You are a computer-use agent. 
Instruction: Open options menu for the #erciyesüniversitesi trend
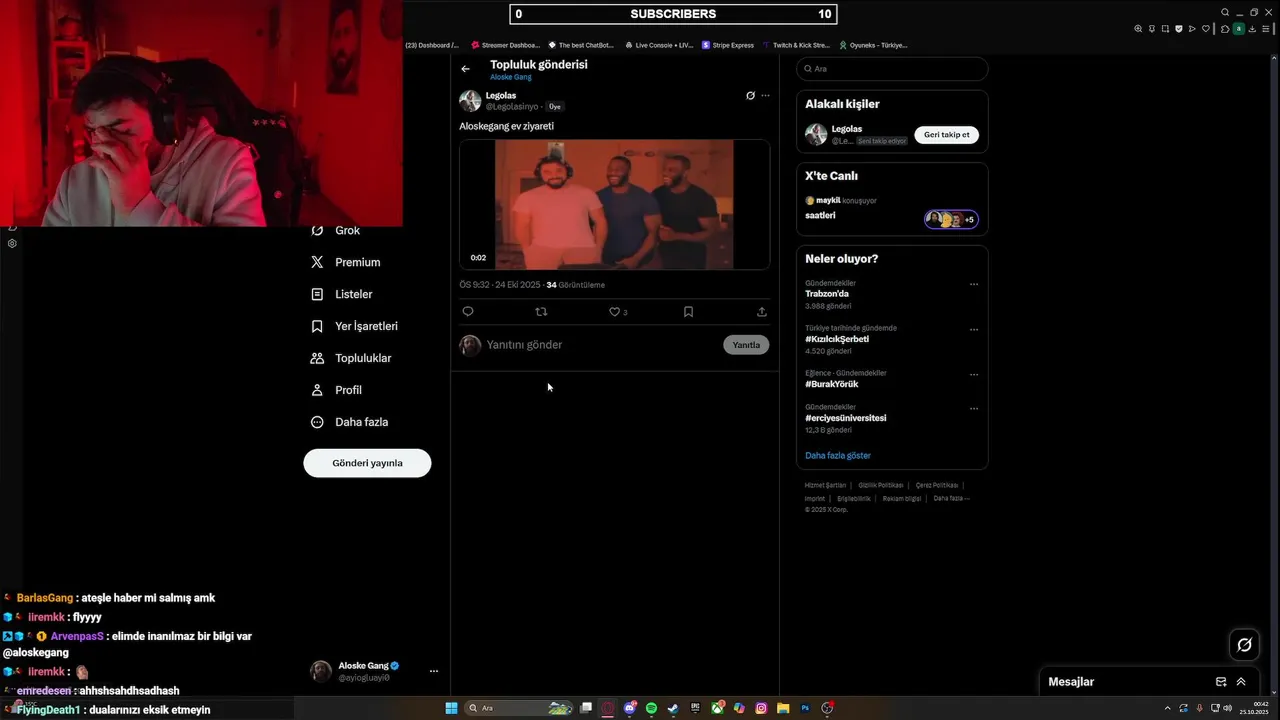974,408
